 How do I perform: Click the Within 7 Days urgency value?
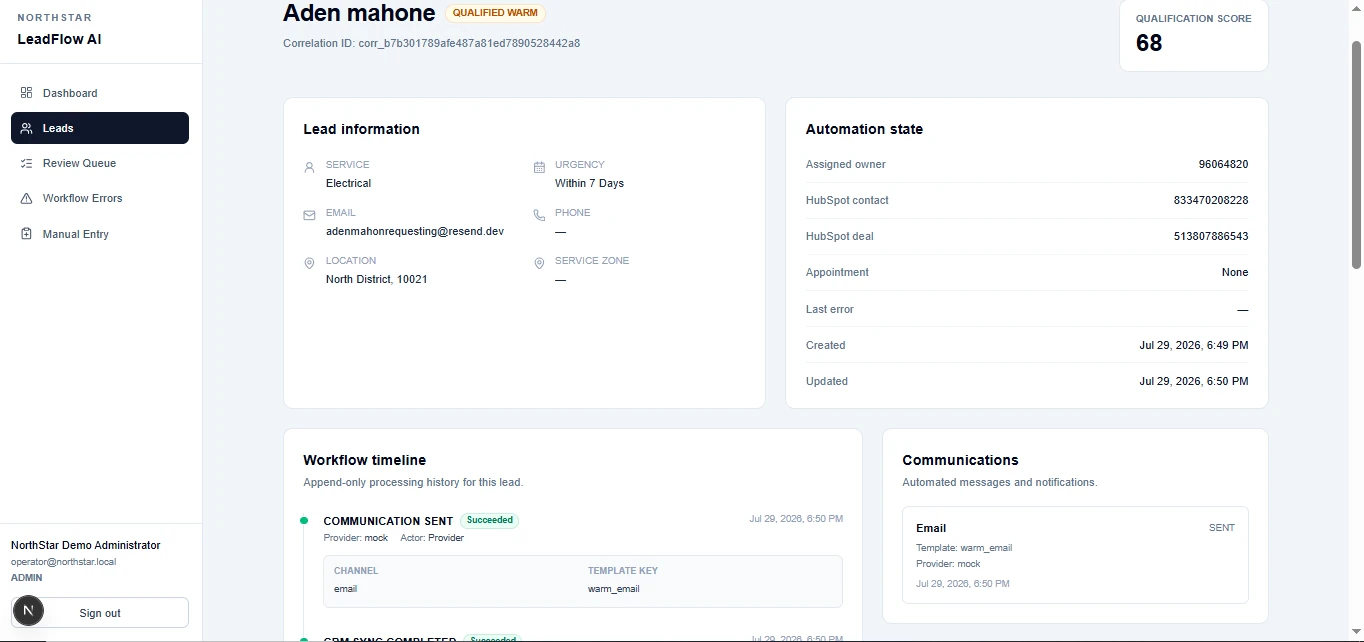589,183
